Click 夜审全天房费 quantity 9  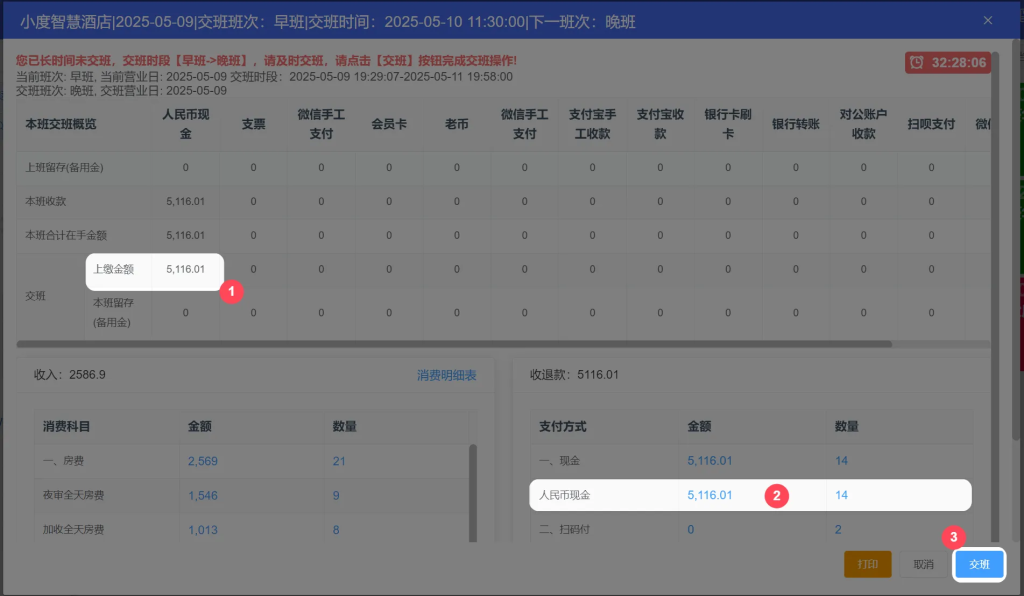[x=337, y=495]
